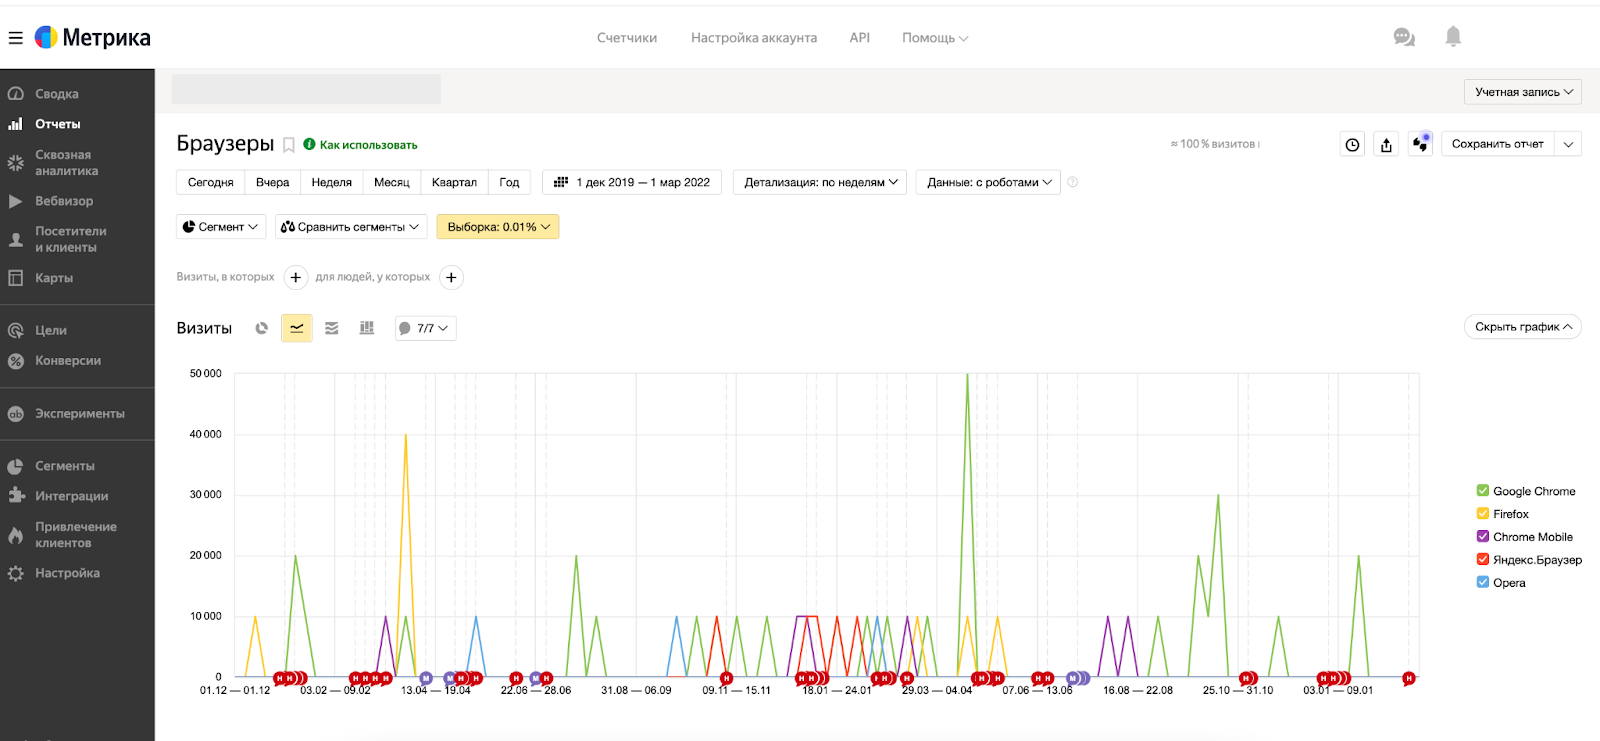
Task: Open the Помощь dropdown
Action: tap(935, 38)
